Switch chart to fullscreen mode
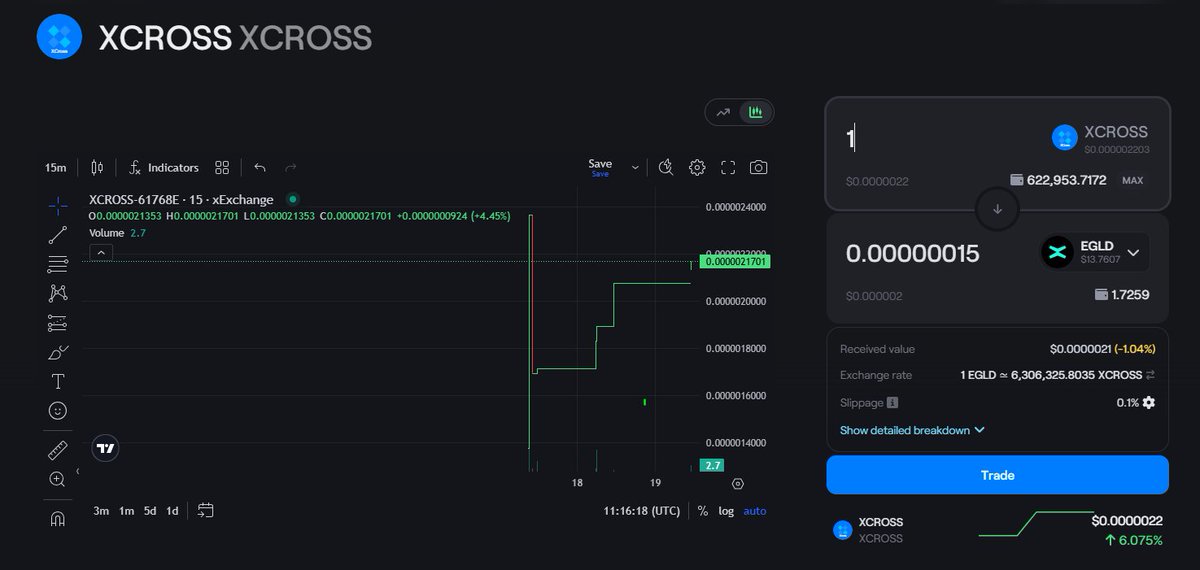 coord(728,167)
